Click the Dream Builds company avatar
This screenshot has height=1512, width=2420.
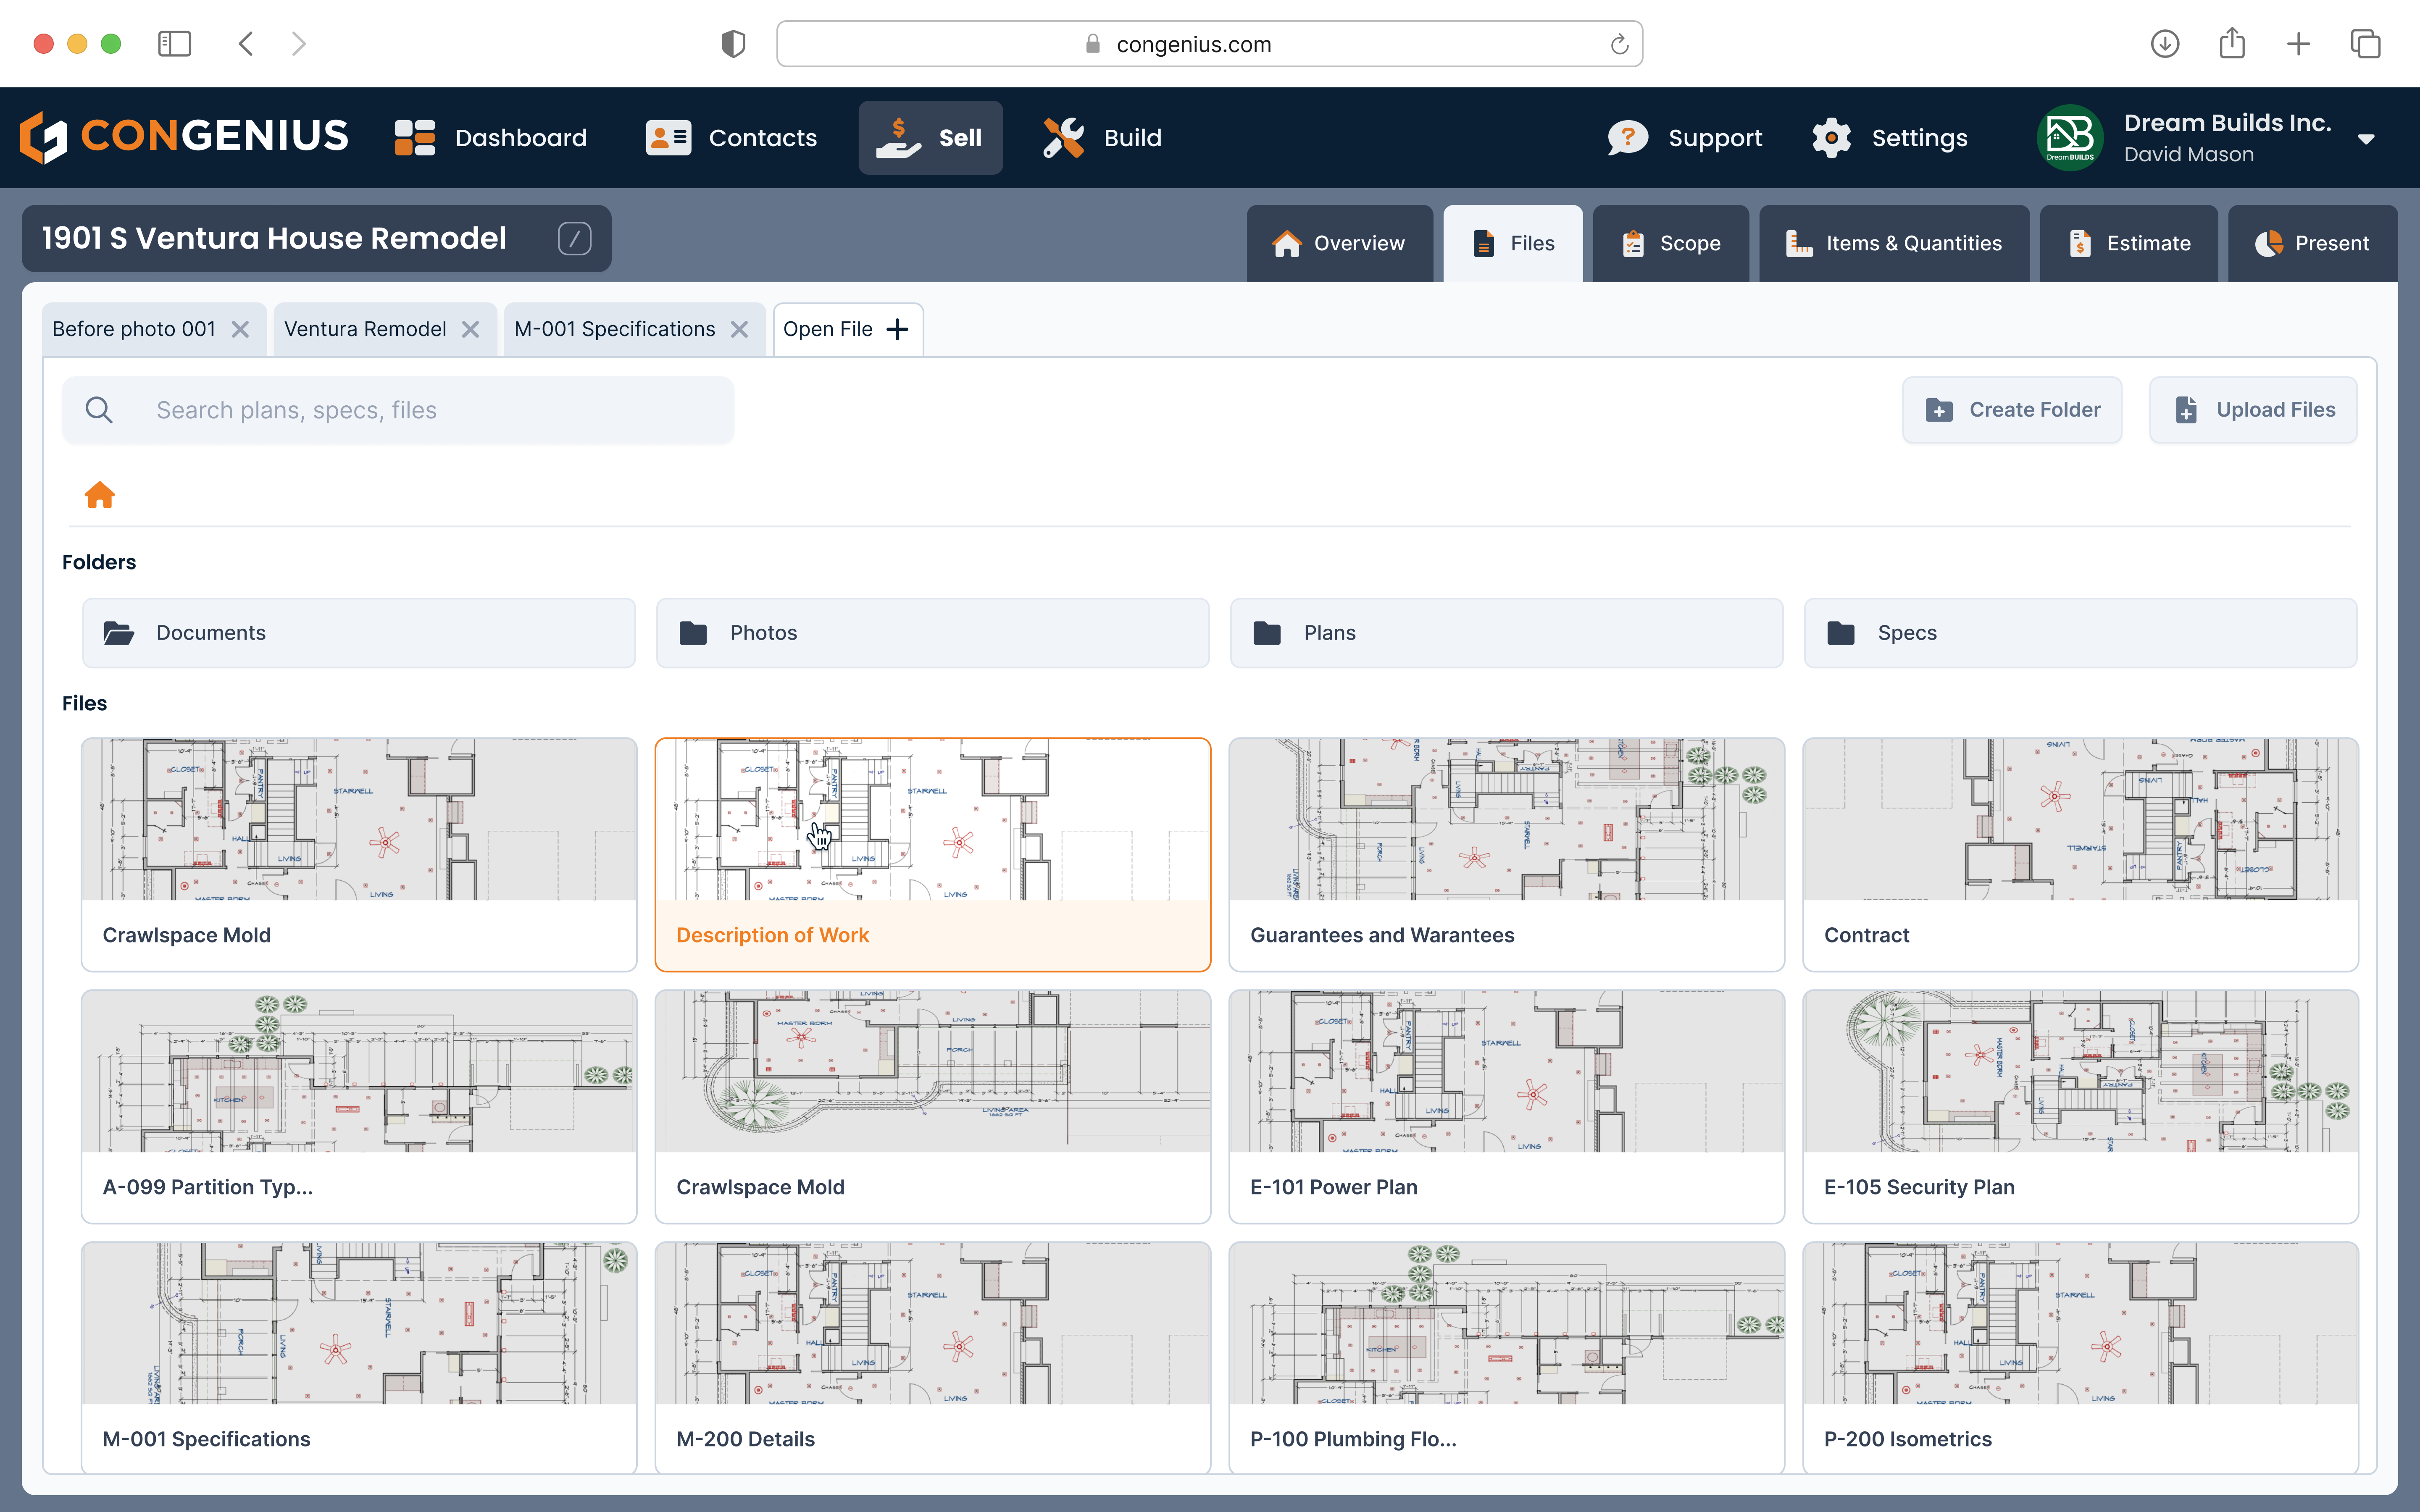(2070, 138)
